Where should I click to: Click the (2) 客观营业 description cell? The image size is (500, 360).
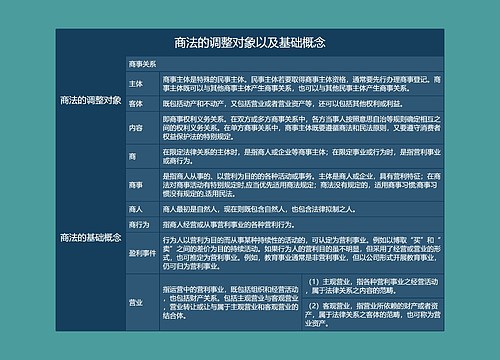373,314
